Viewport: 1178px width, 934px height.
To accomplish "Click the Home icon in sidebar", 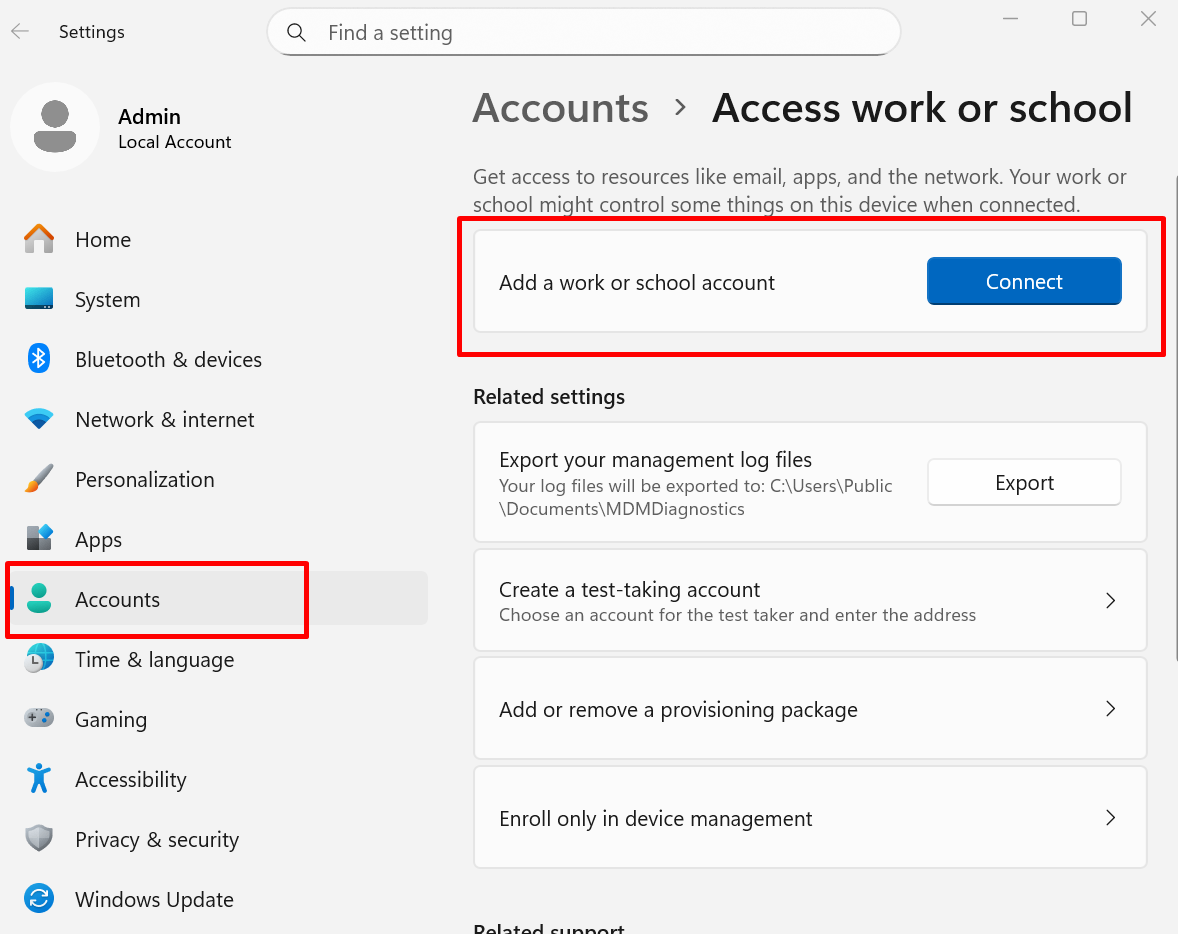I will (x=39, y=239).
